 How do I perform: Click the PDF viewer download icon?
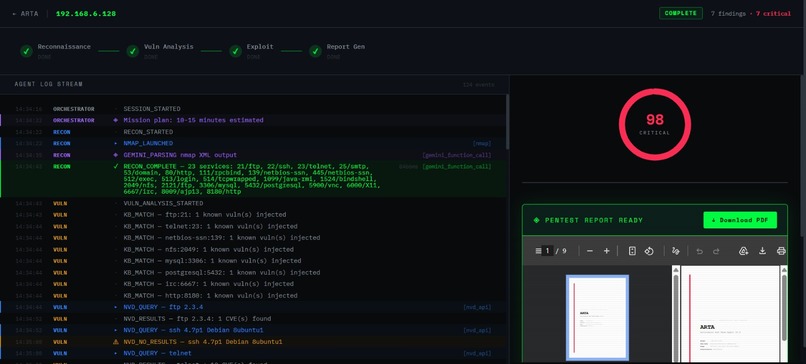pos(762,251)
